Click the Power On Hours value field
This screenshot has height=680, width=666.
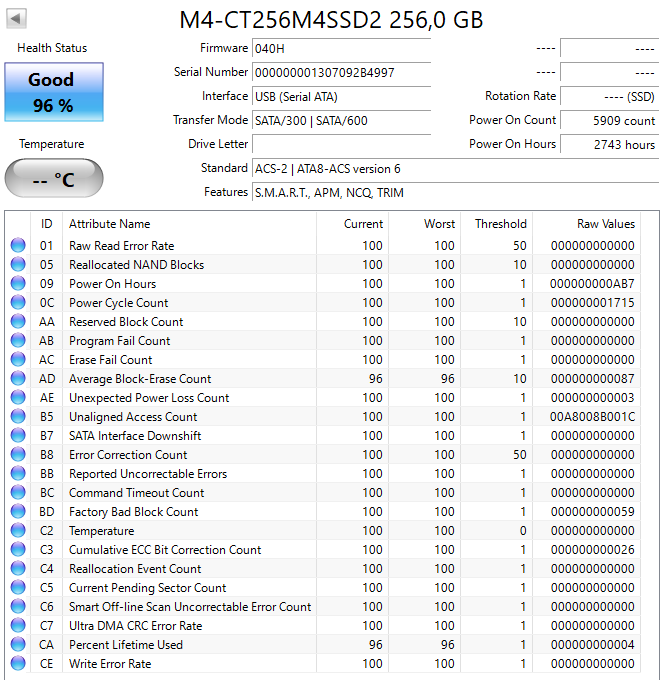609,144
